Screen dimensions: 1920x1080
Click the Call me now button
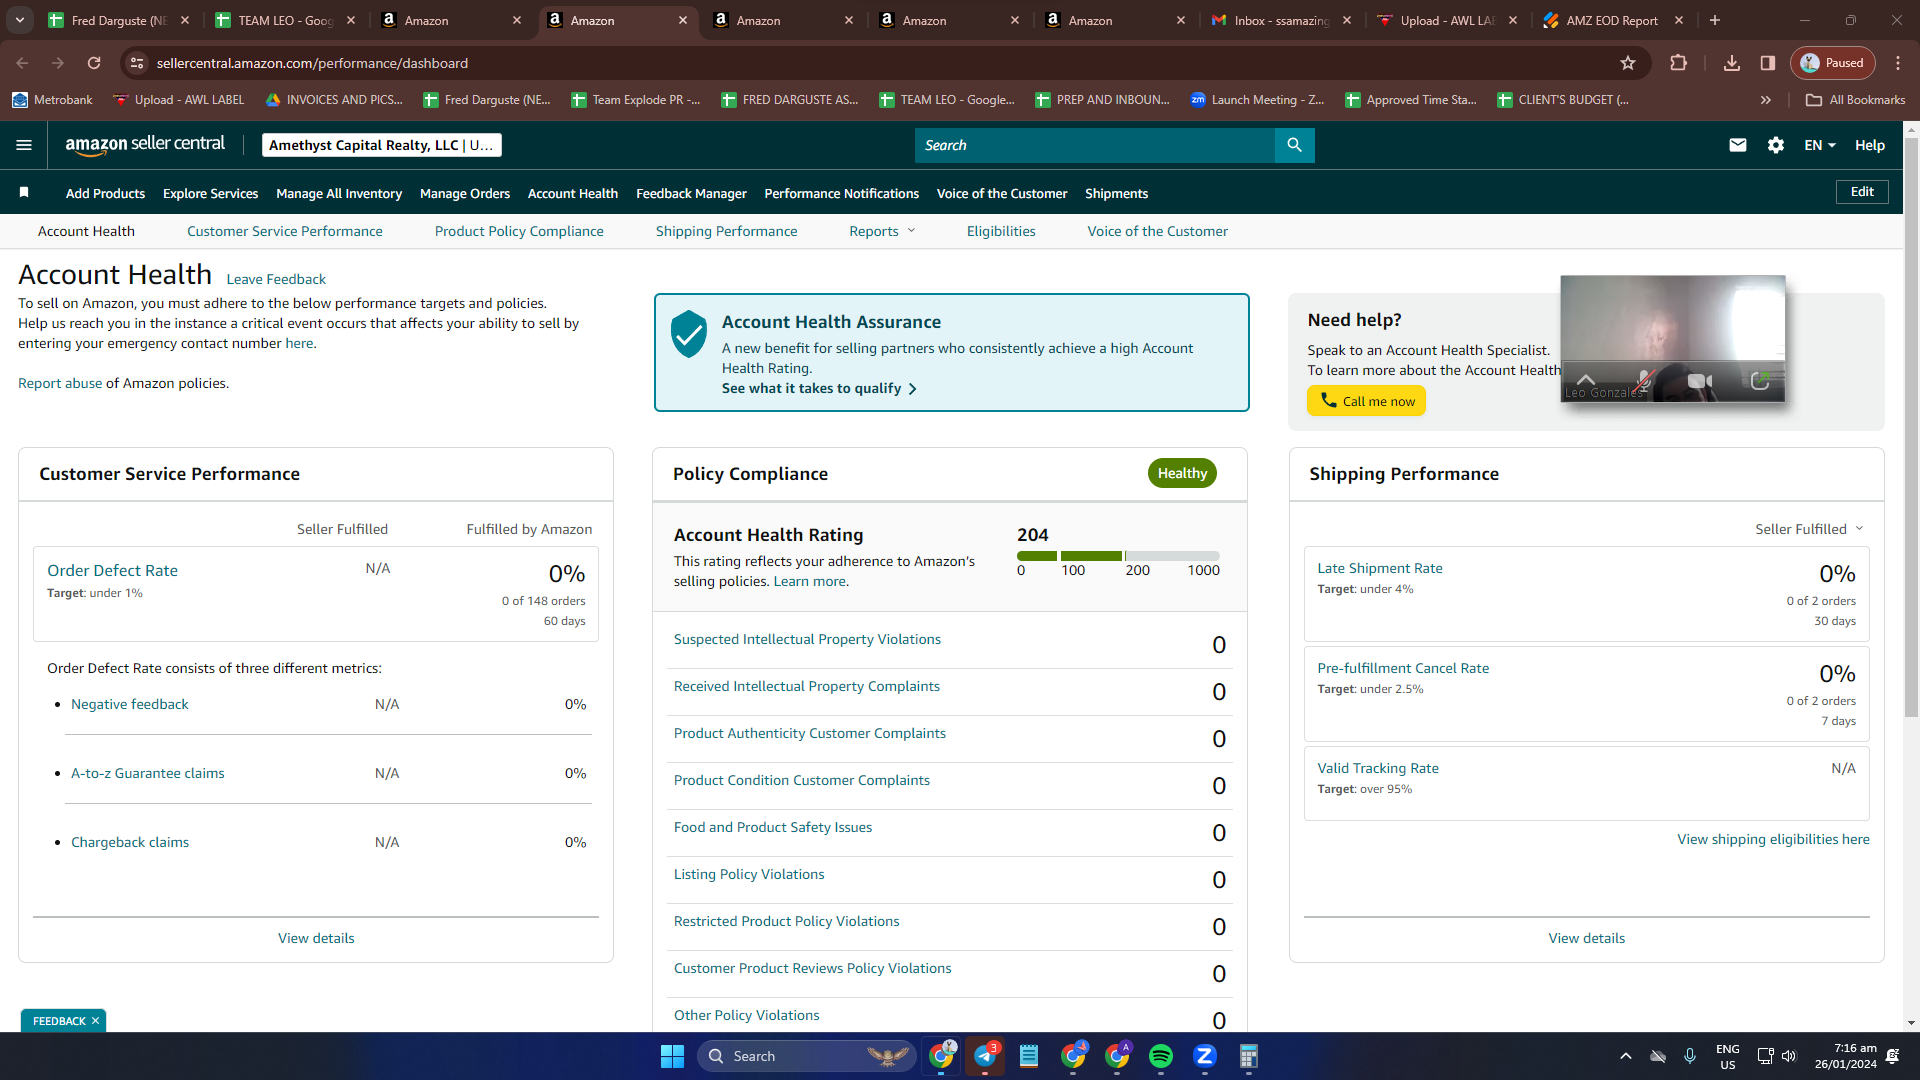click(1366, 401)
